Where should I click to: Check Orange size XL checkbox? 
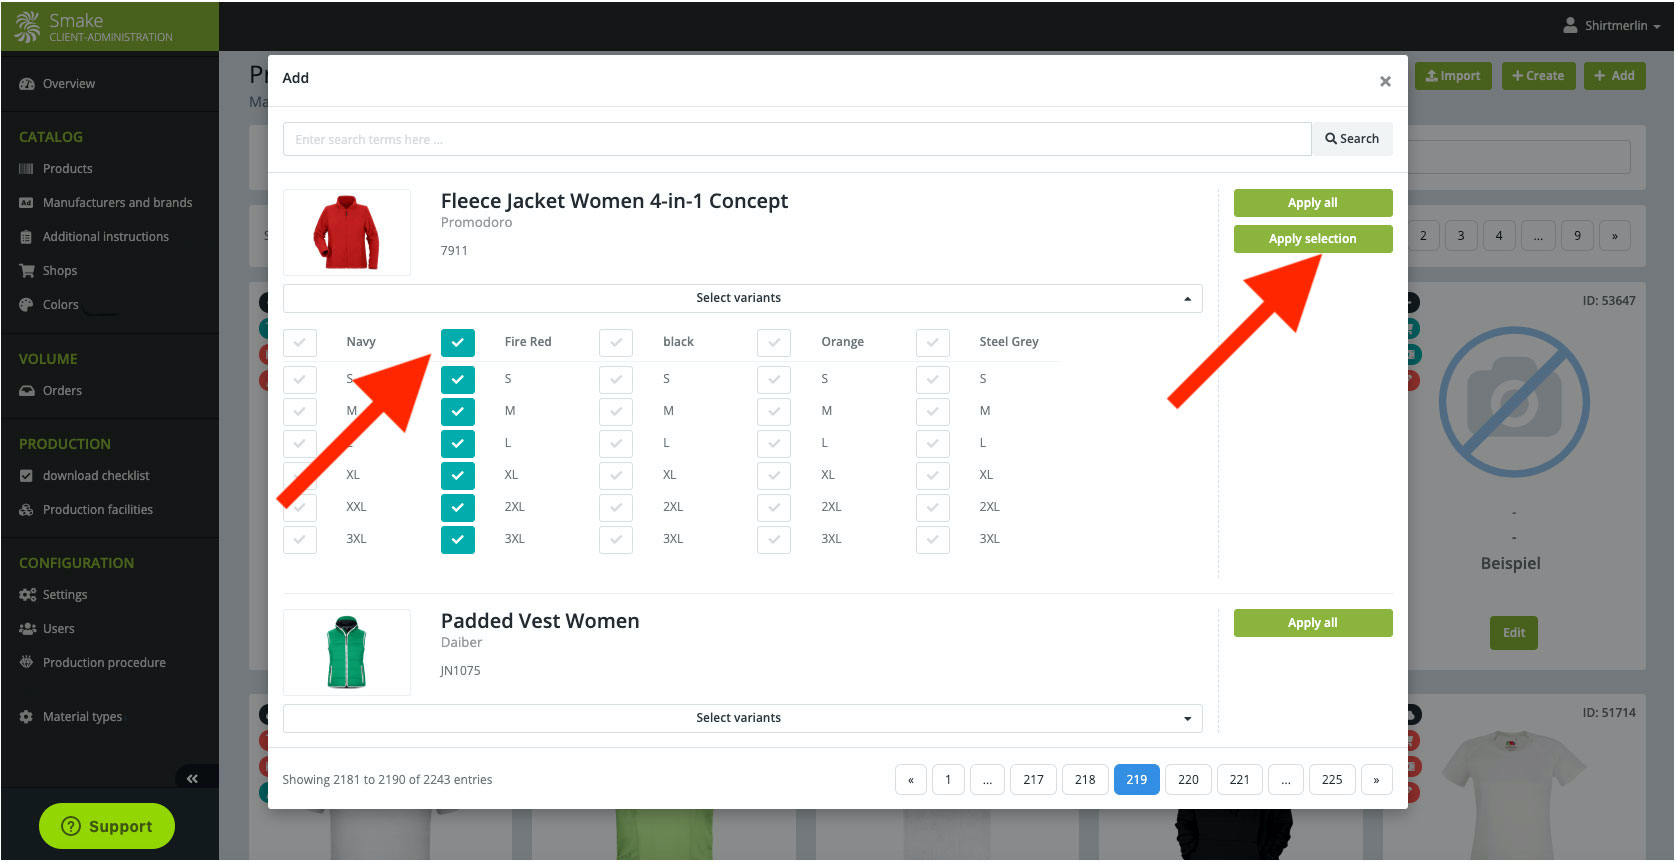774,475
